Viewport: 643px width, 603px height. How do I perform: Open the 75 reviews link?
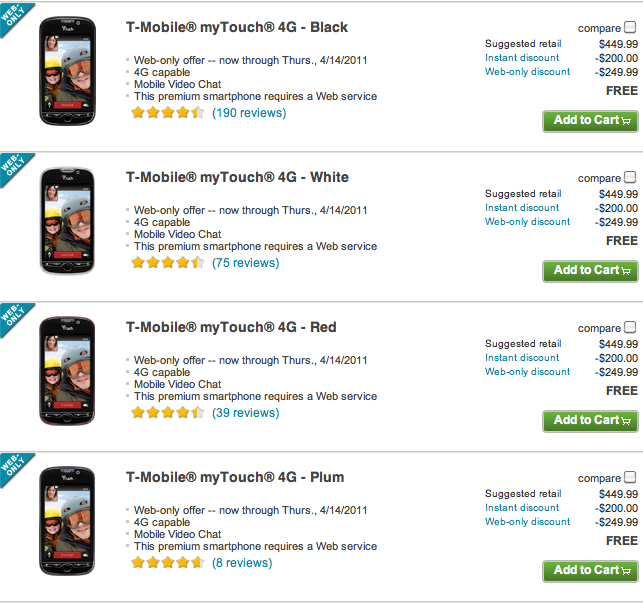[x=245, y=263]
